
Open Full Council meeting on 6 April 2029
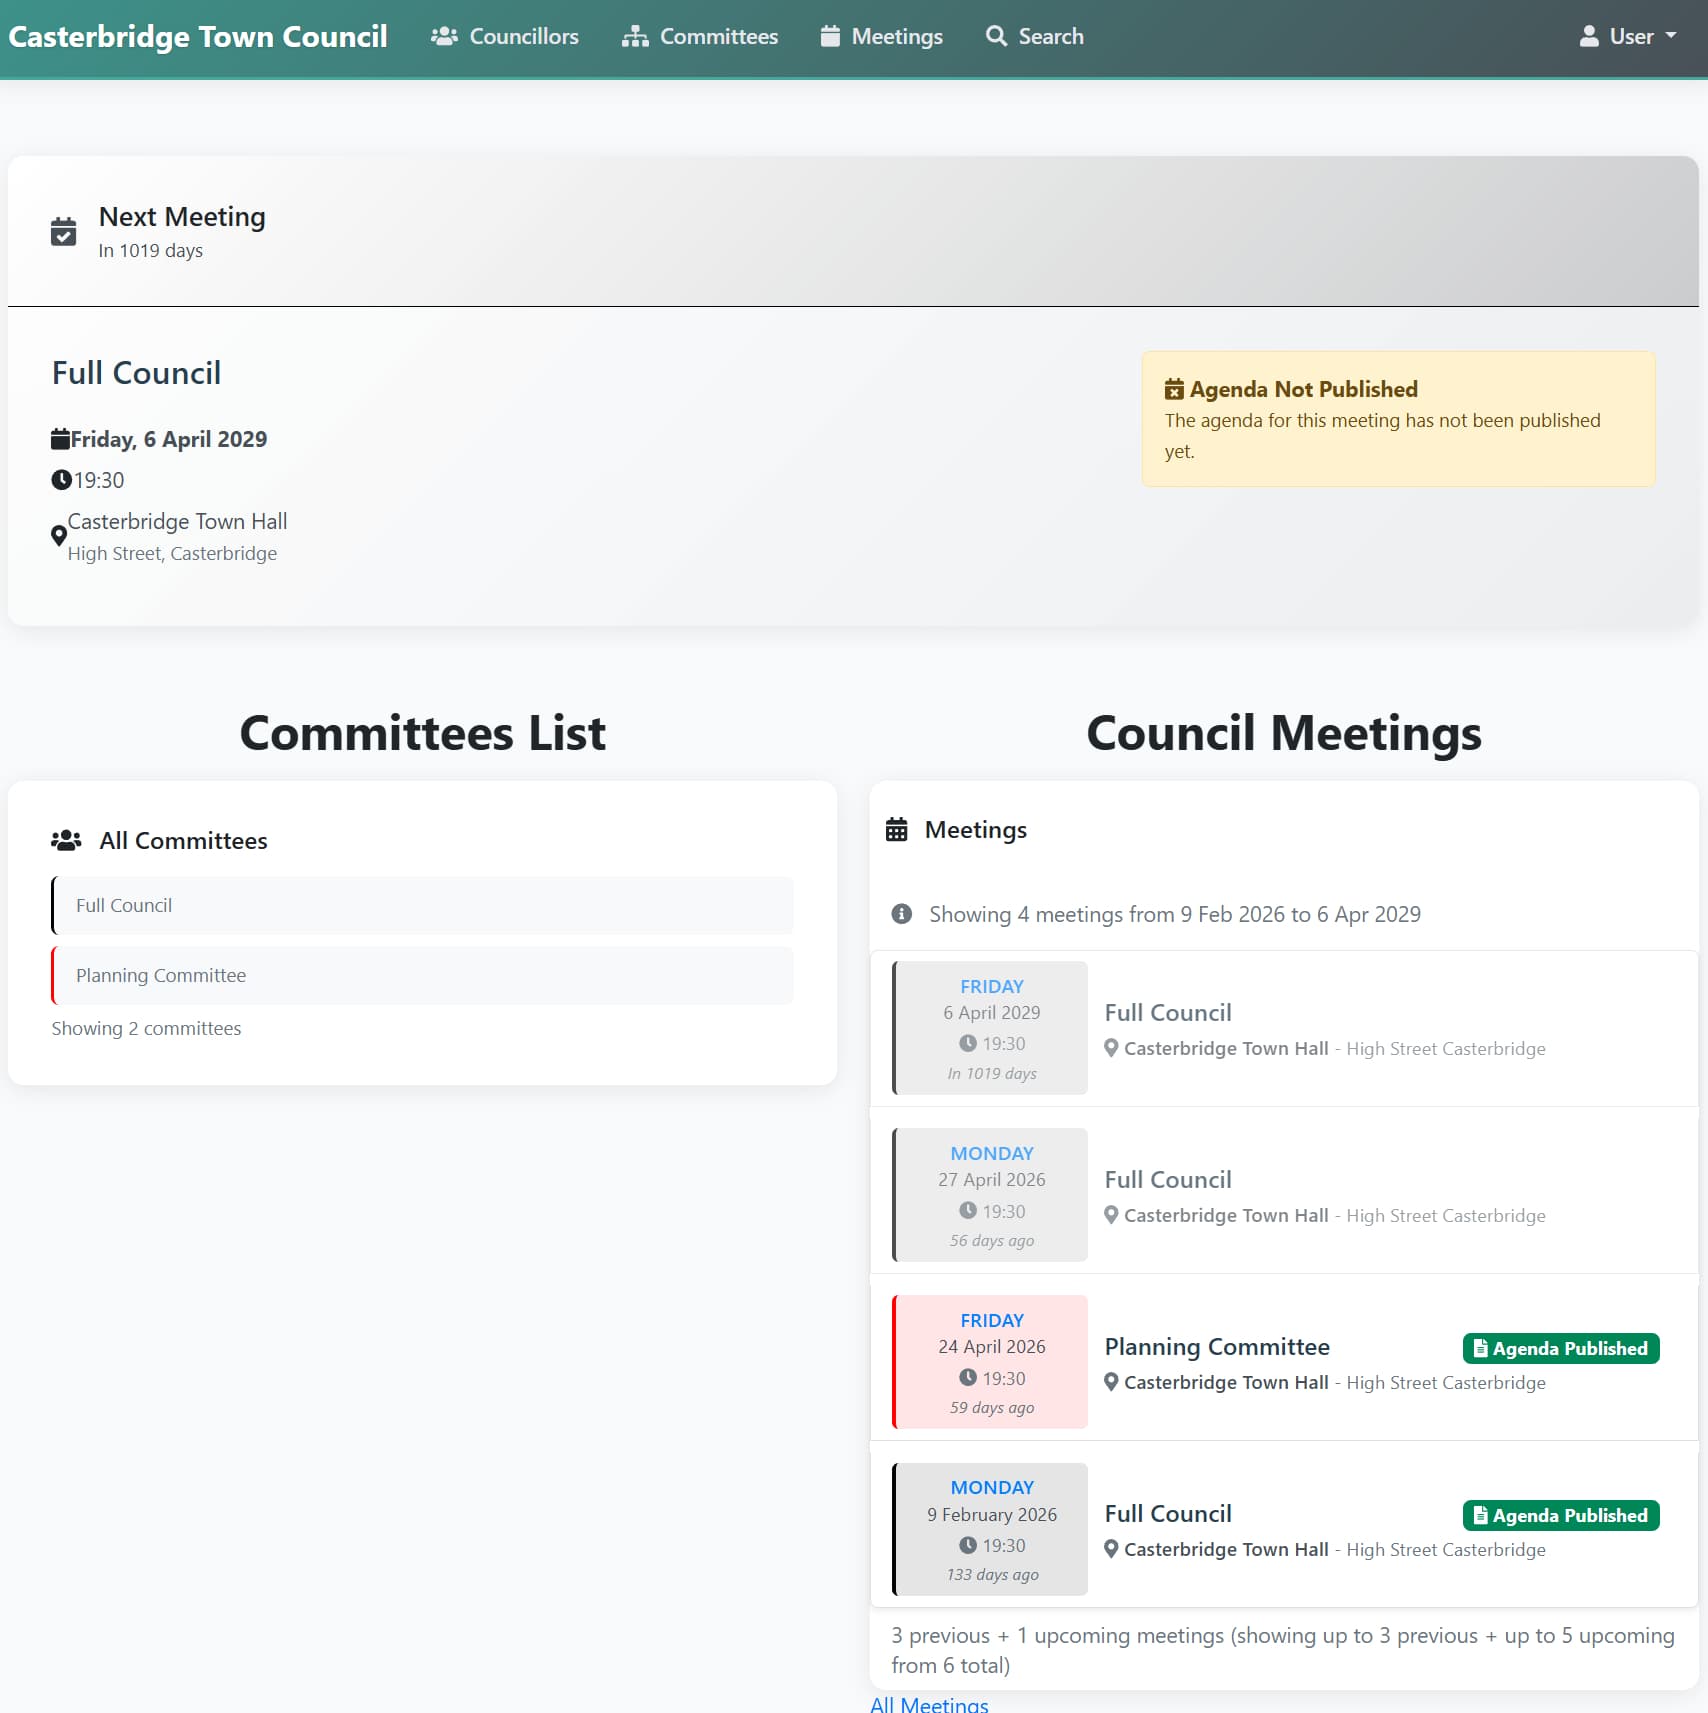(x=1168, y=1013)
